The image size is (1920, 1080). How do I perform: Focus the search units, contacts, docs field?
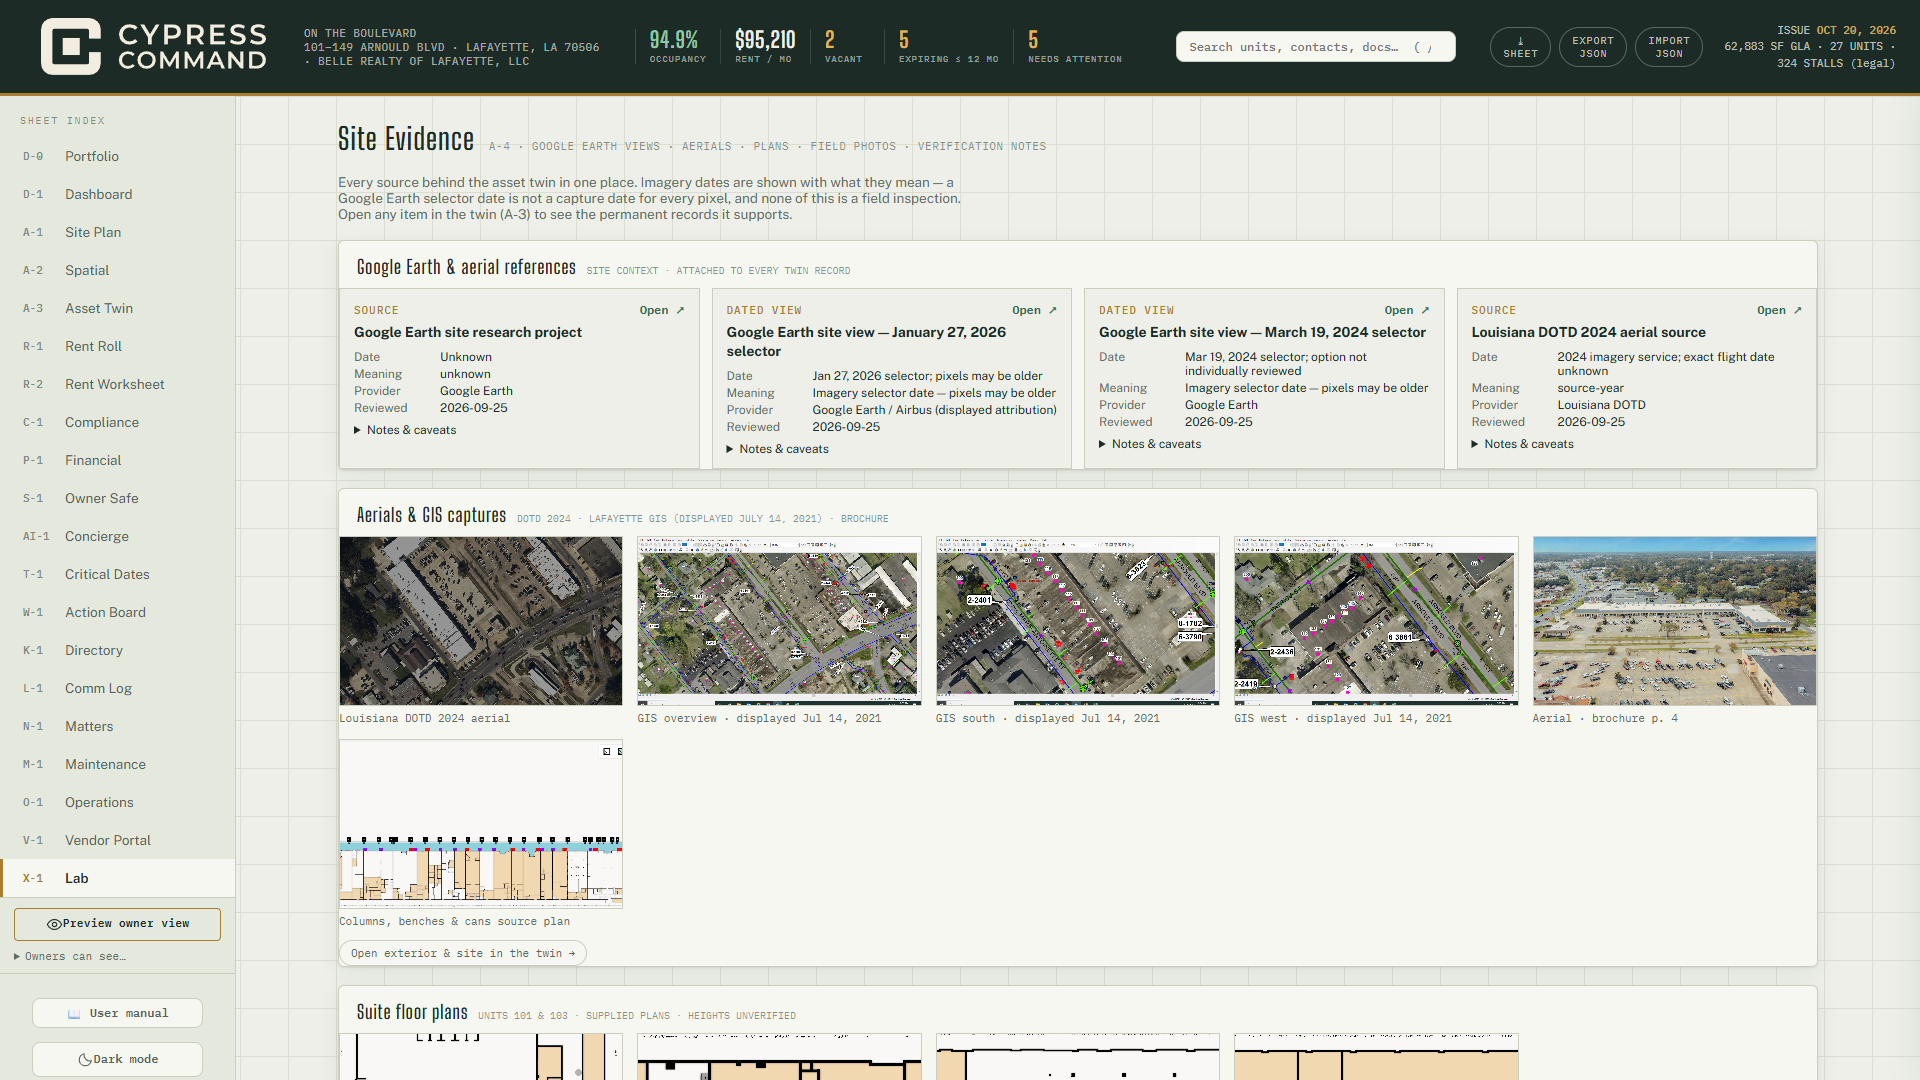(1315, 47)
